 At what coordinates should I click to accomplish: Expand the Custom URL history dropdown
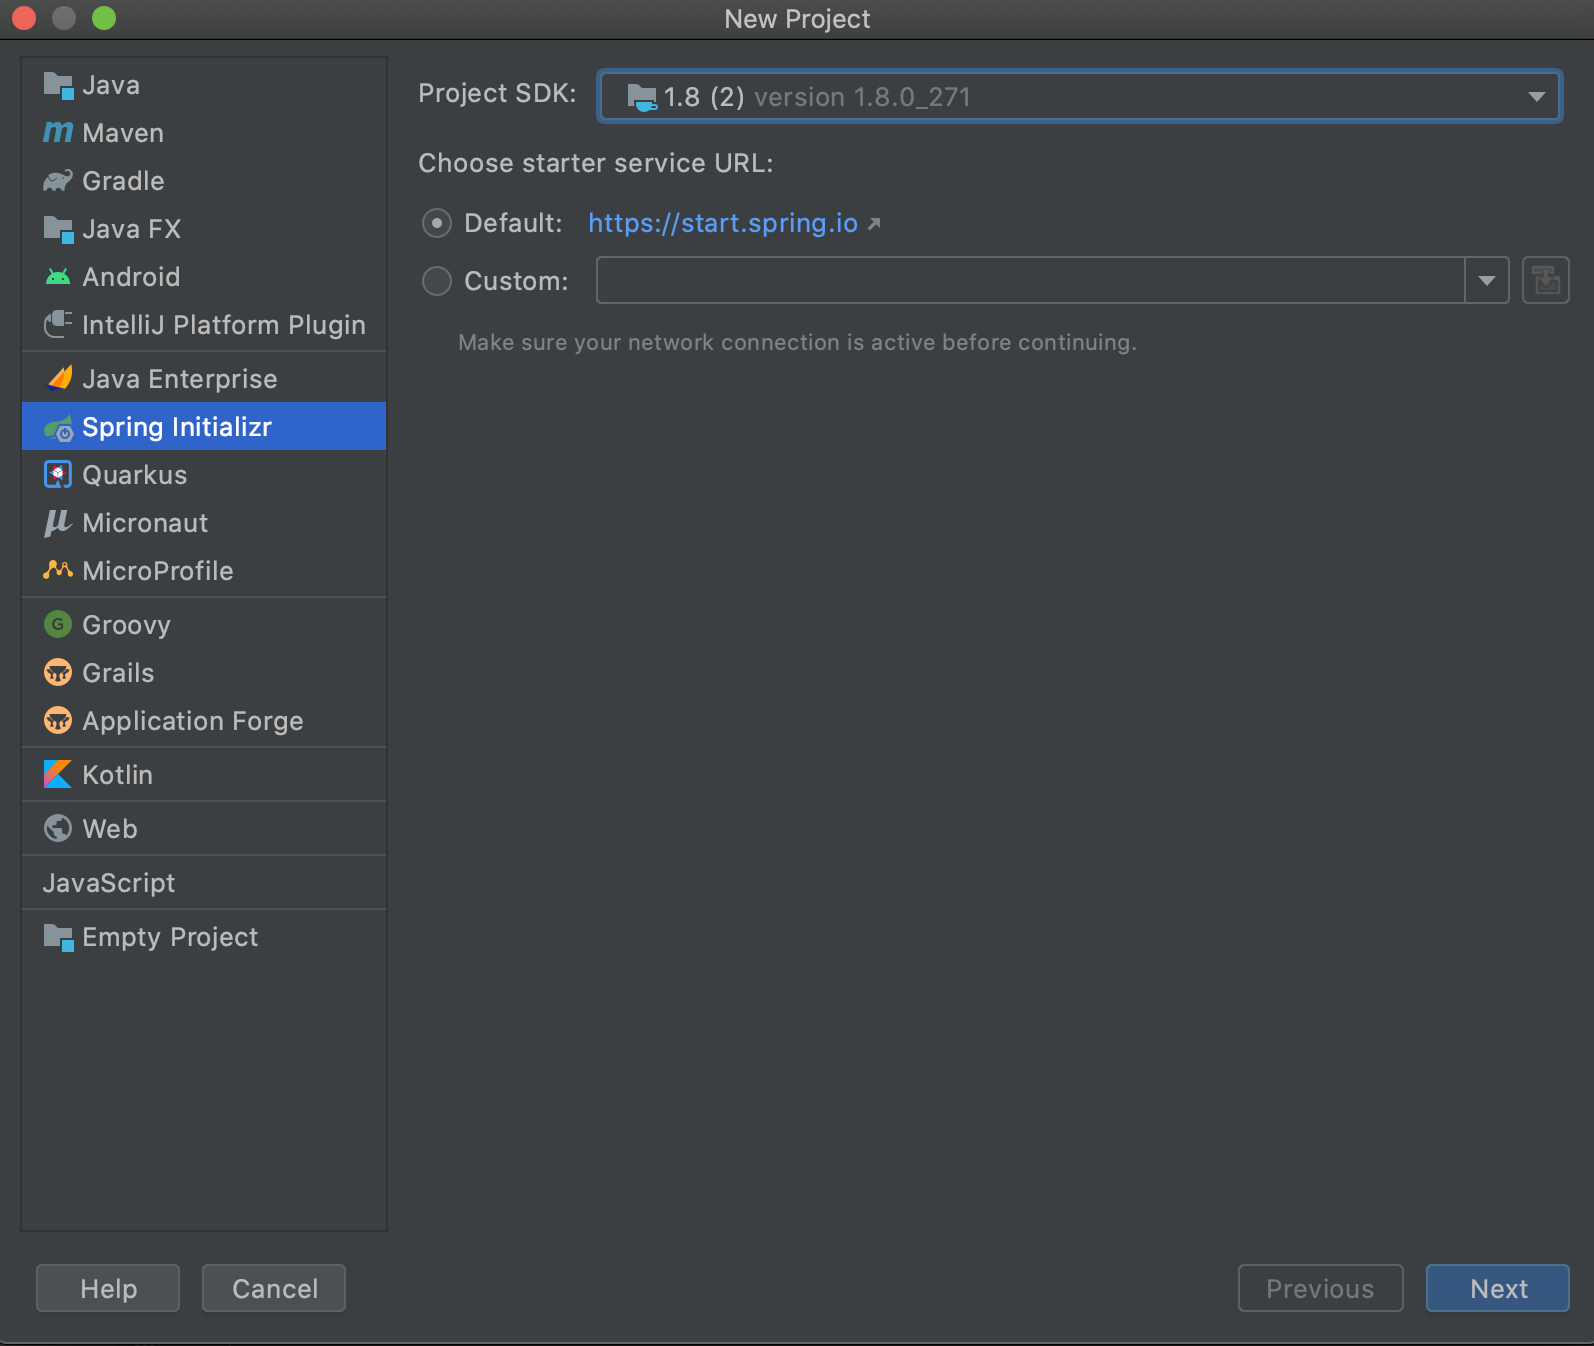pyautogui.click(x=1486, y=280)
